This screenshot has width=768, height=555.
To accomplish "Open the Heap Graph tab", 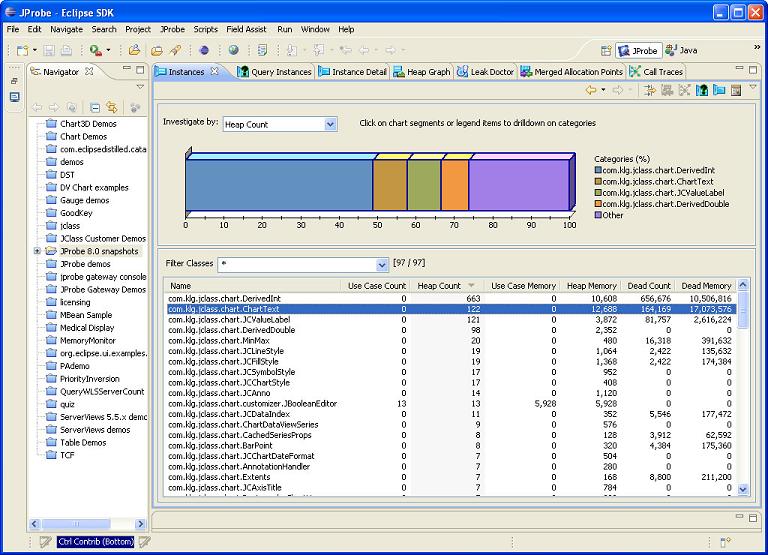I will pyautogui.click(x=422, y=72).
